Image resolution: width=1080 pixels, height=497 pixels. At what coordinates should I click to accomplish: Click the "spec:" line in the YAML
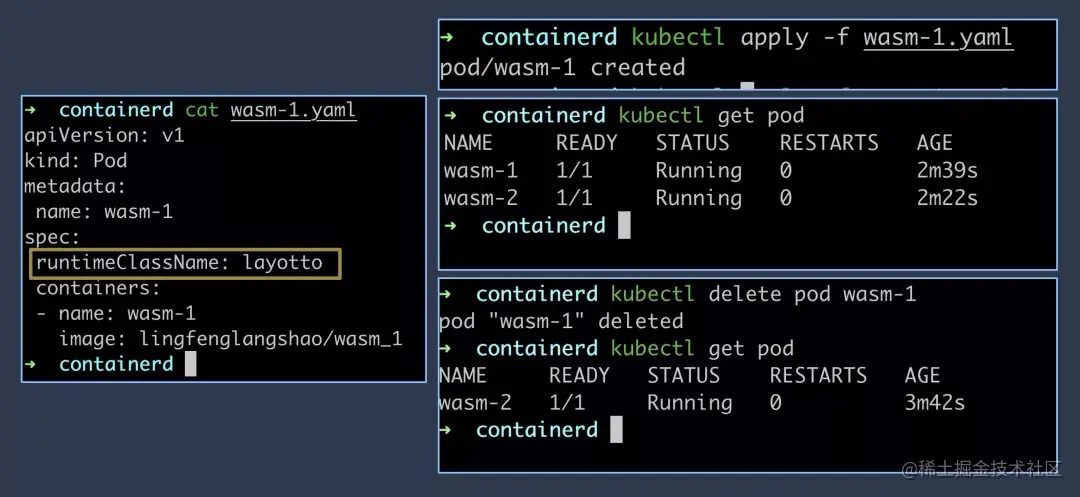pos(53,237)
